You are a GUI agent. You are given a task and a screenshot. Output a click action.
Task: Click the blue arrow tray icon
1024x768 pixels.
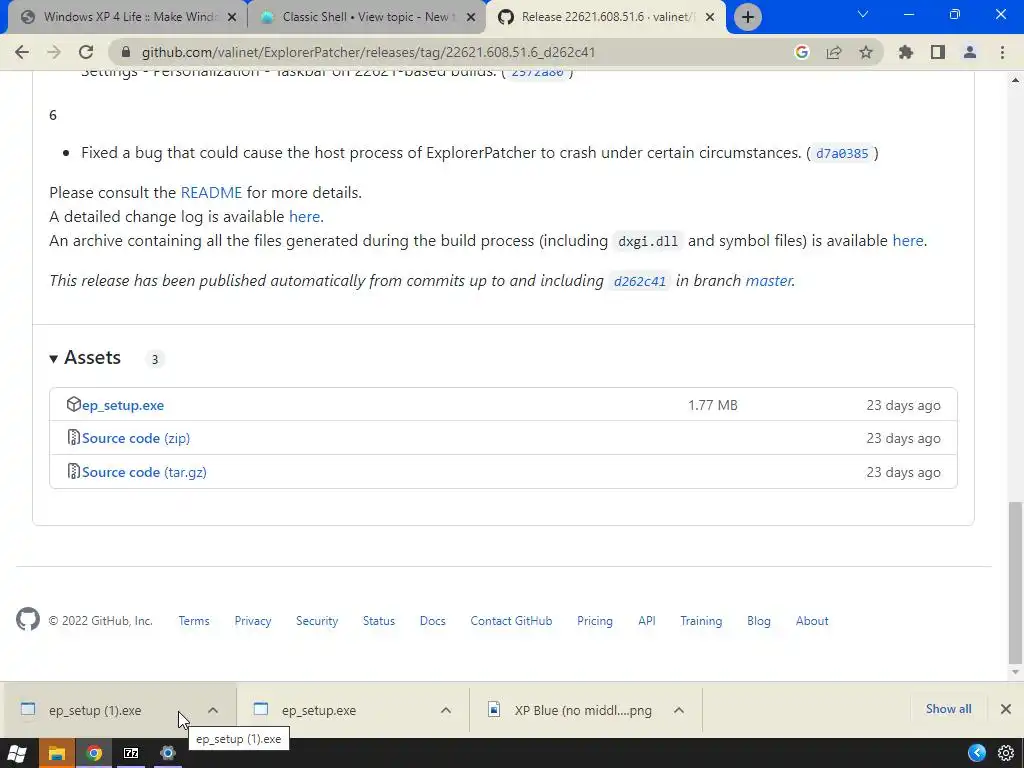[x=977, y=753]
